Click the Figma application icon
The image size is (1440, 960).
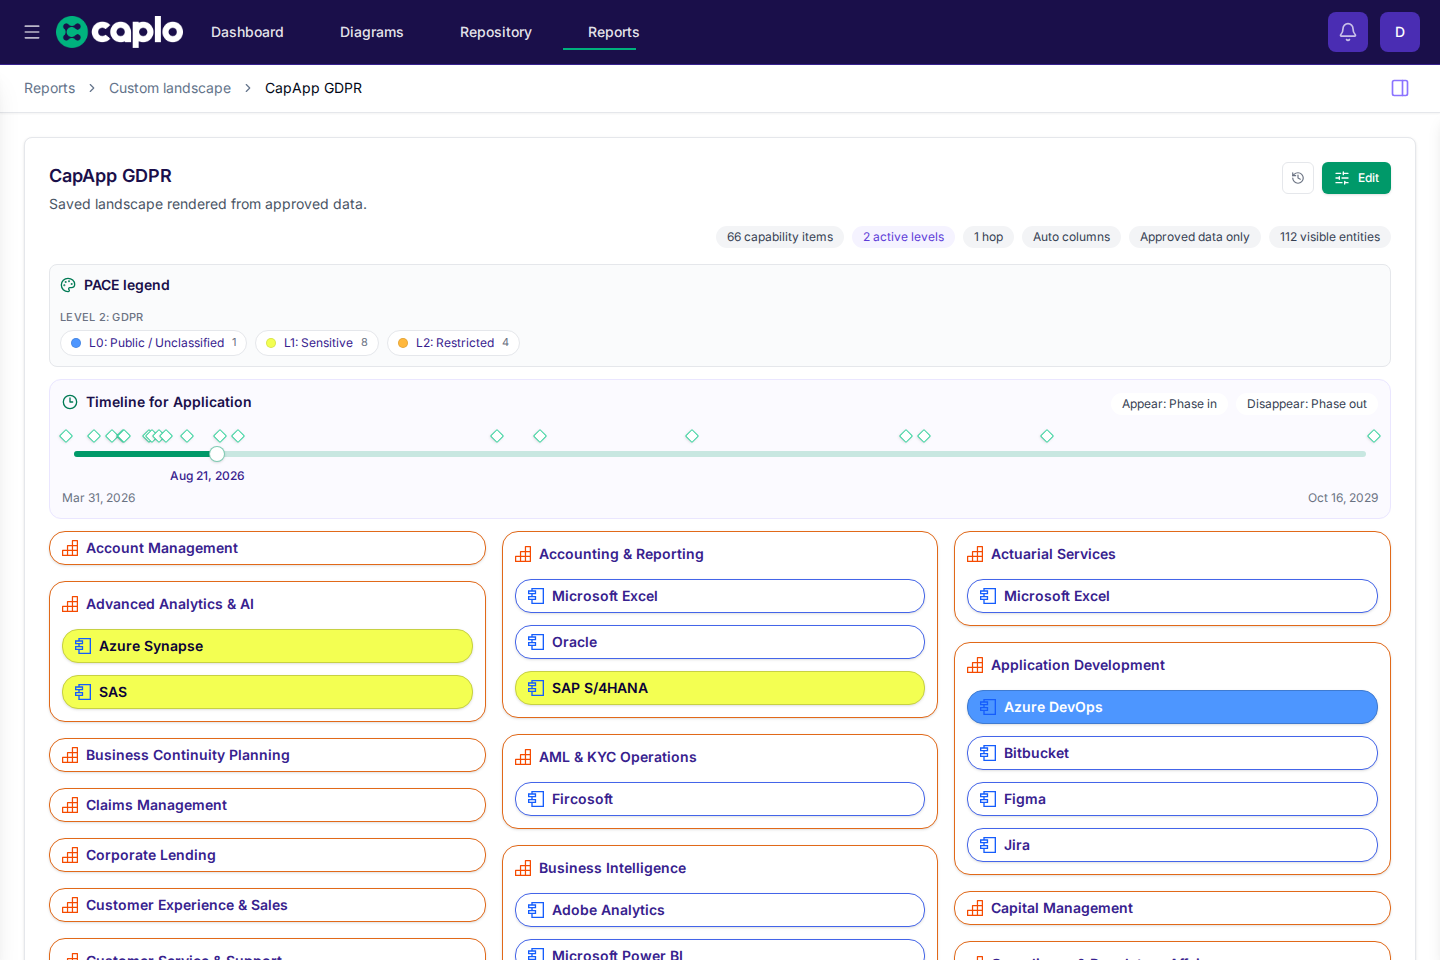[988, 799]
